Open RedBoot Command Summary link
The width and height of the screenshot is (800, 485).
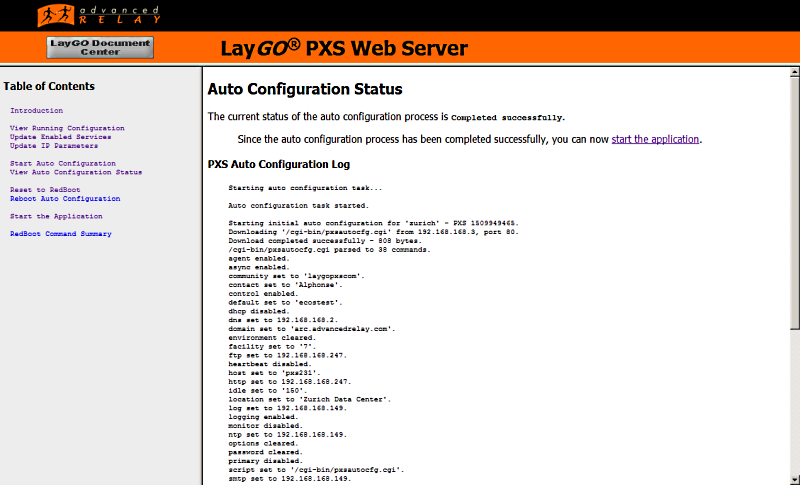61,234
